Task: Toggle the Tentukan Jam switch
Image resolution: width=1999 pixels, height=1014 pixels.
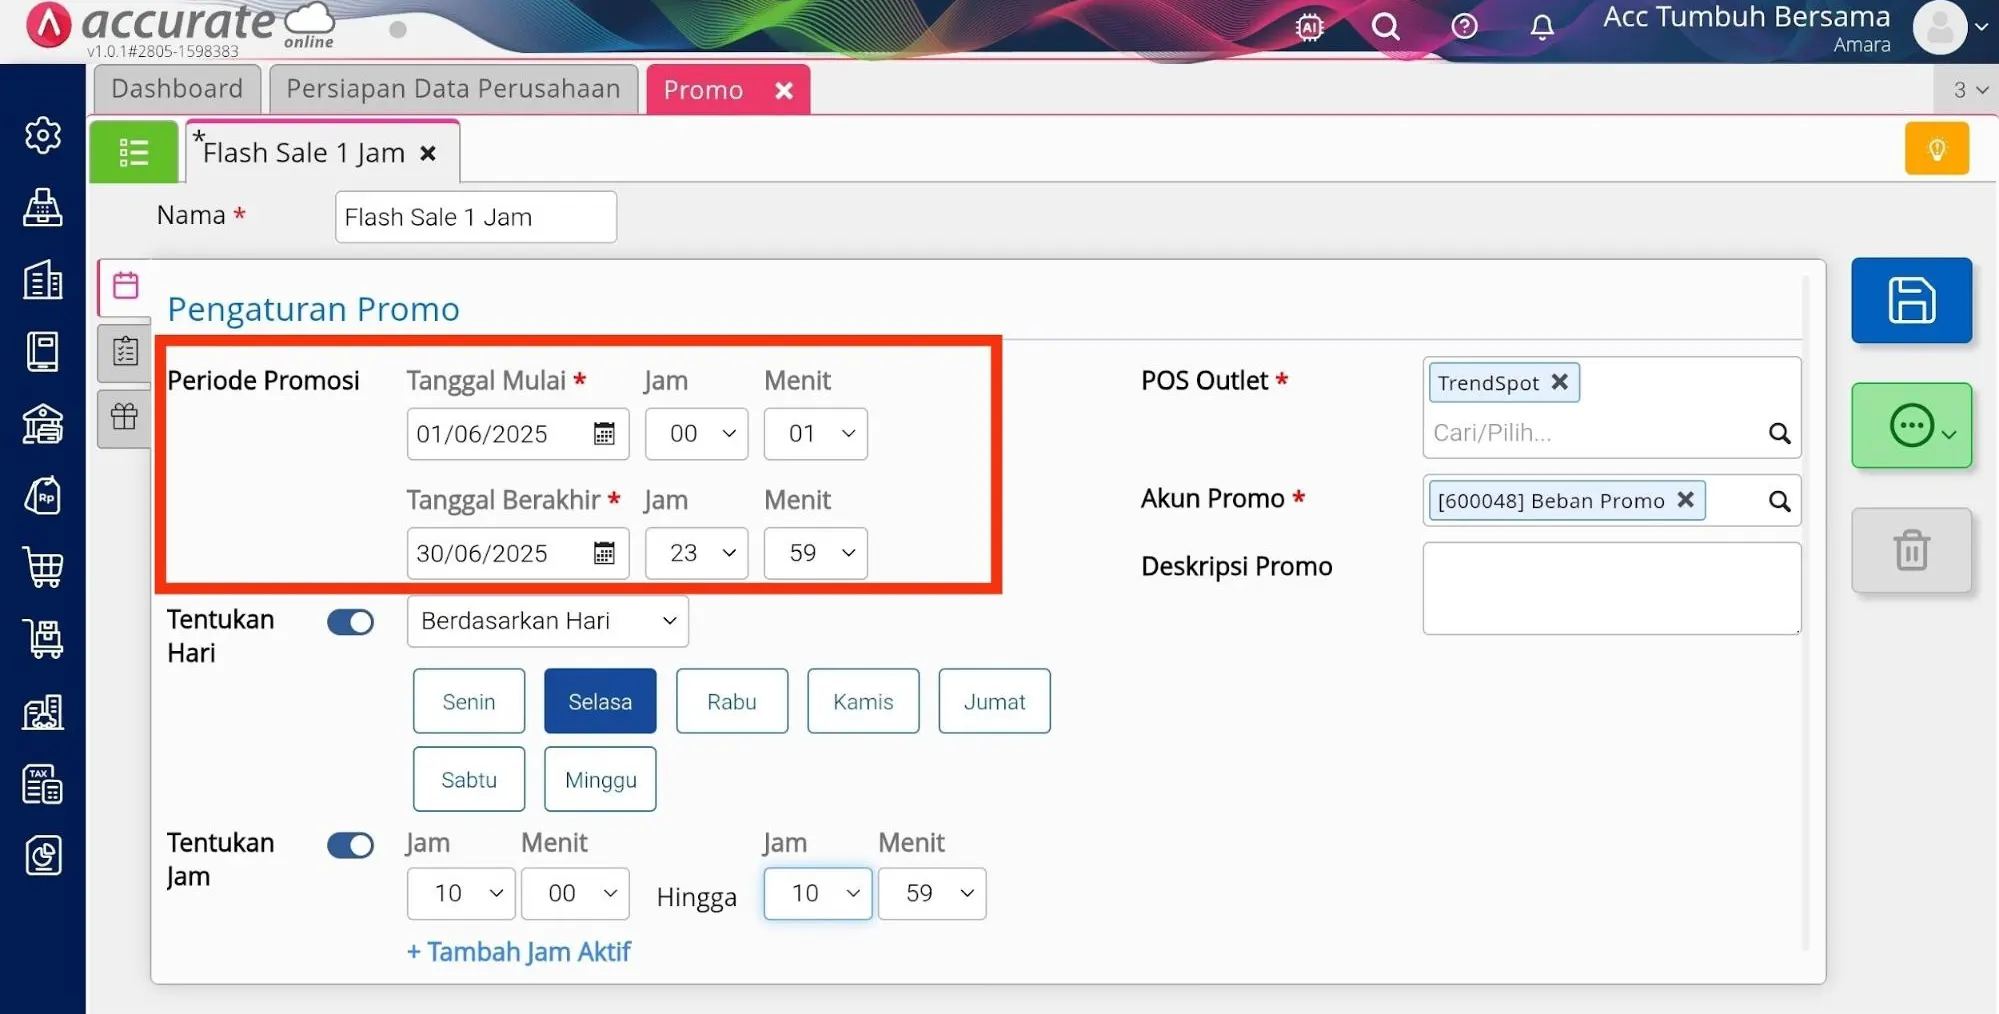Action: (x=350, y=845)
